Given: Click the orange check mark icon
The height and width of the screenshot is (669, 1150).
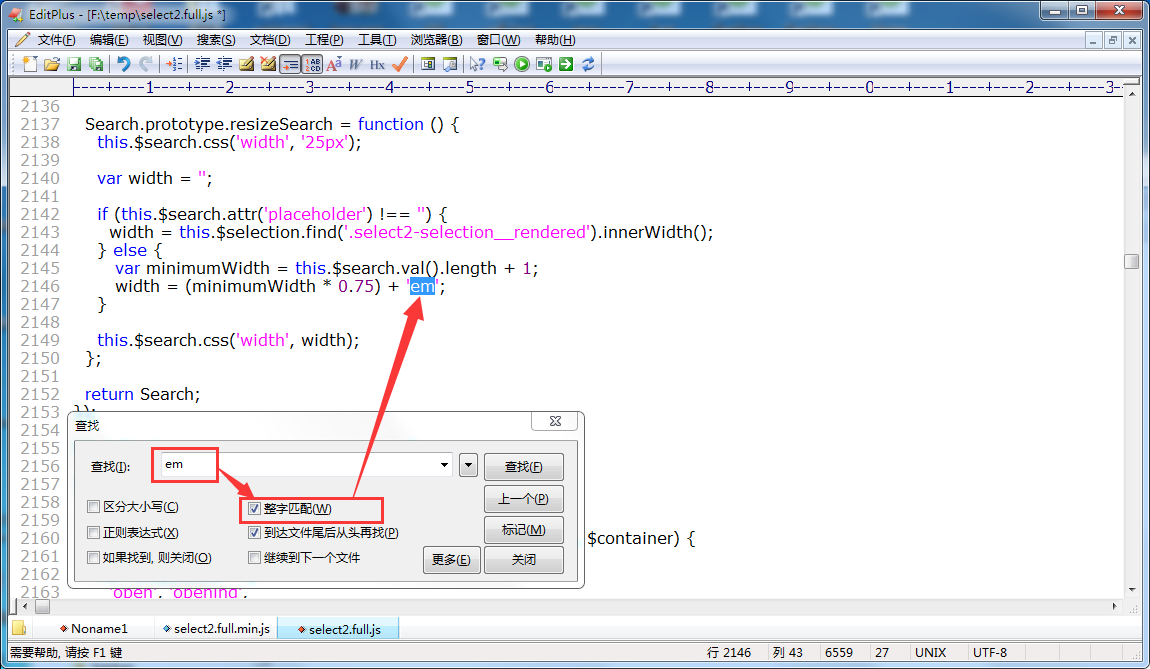Looking at the screenshot, I should 400,65.
